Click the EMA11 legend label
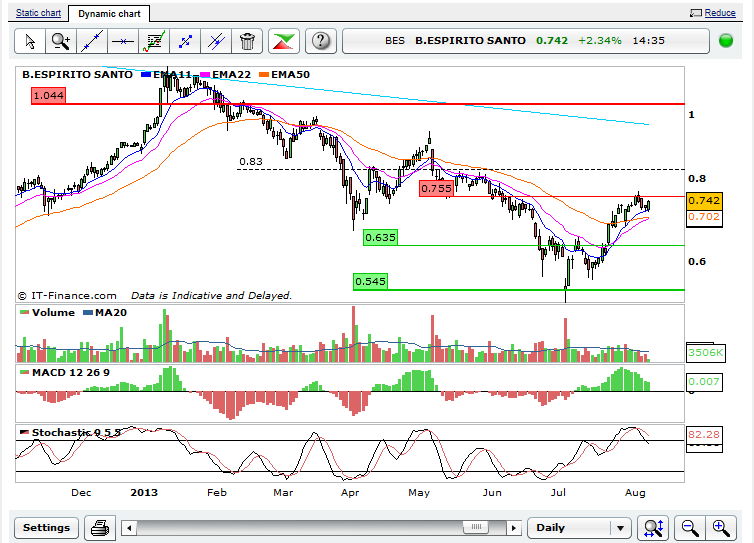754x543 pixels. [167, 75]
